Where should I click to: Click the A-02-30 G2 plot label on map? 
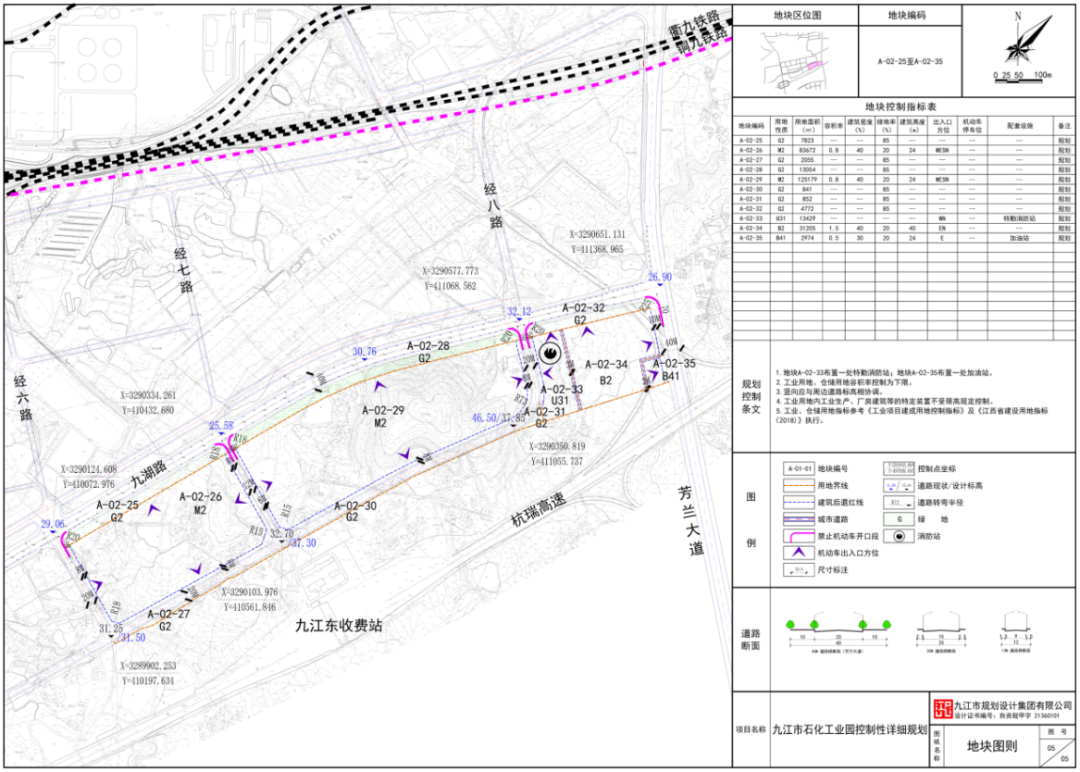(355, 511)
